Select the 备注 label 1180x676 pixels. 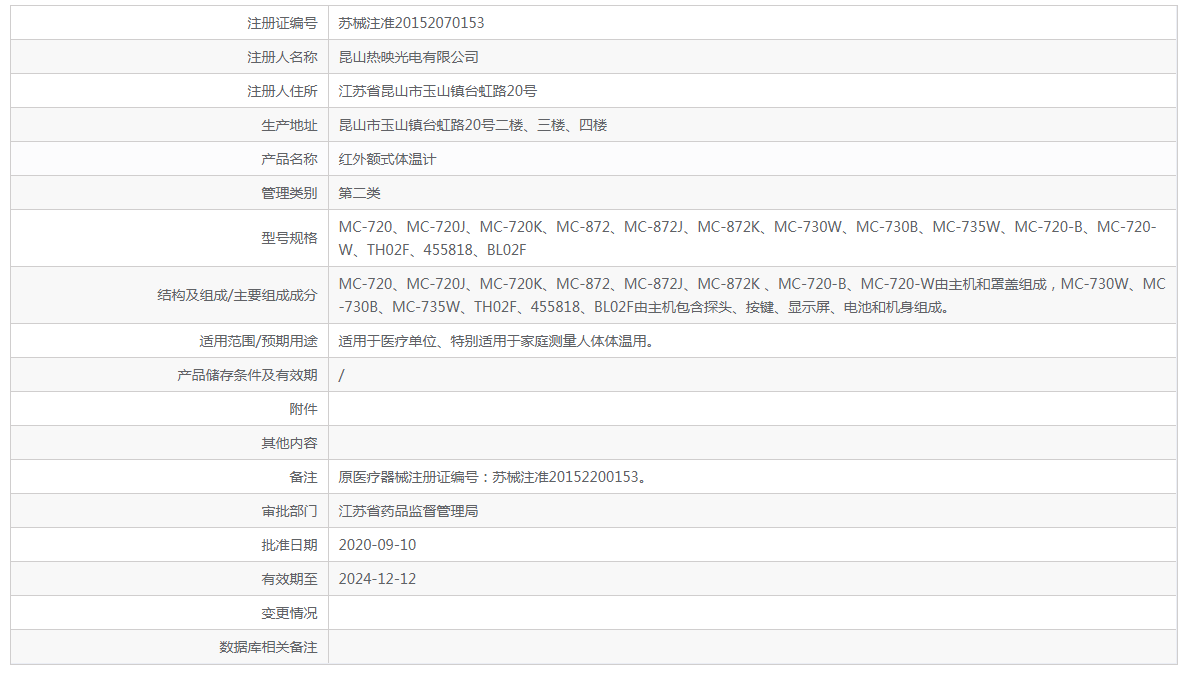click(x=304, y=477)
